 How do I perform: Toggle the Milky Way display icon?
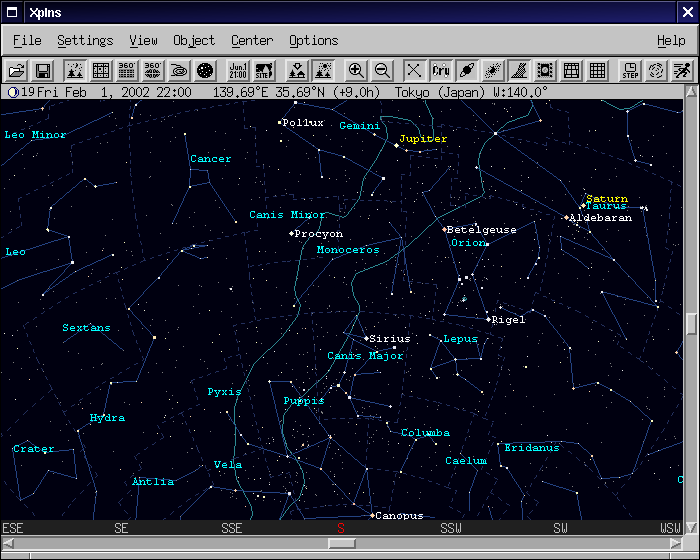pos(519,71)
